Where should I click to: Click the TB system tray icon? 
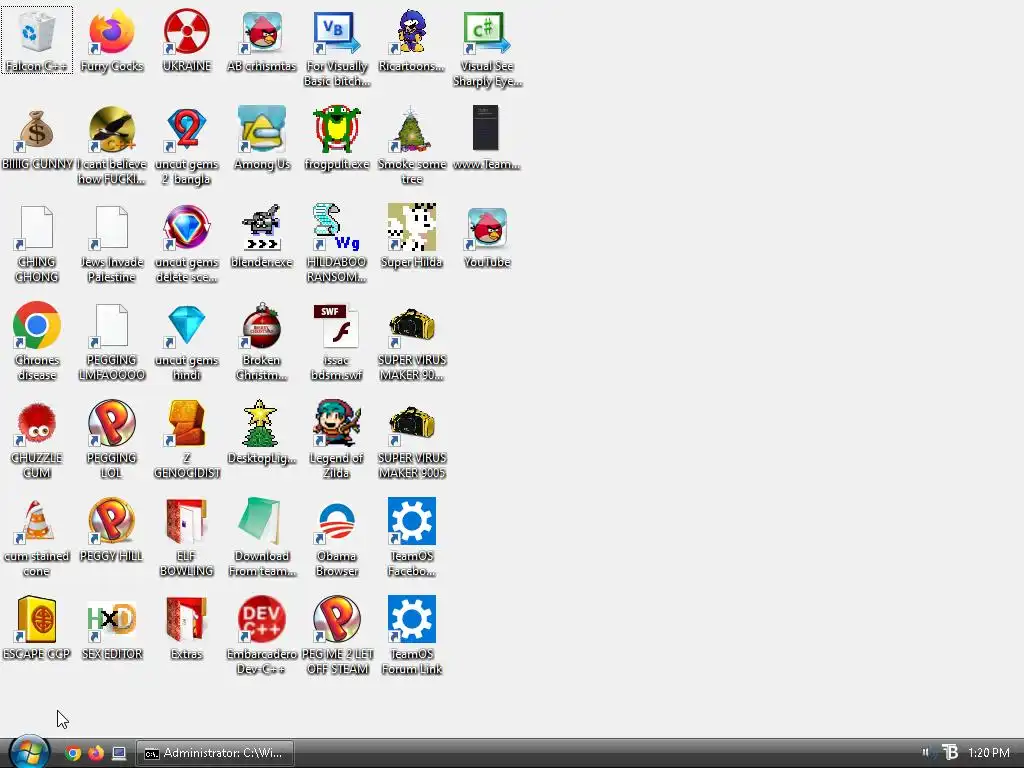click(950, 753)
